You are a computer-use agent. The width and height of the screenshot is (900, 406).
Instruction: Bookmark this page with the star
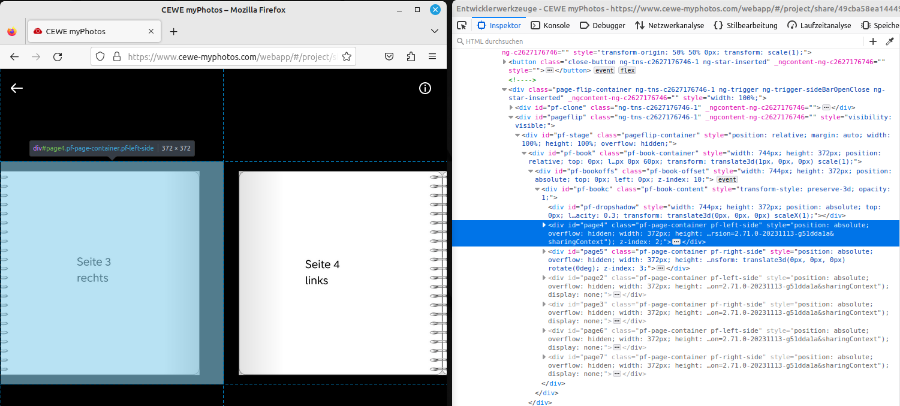(x=347, y=57)
